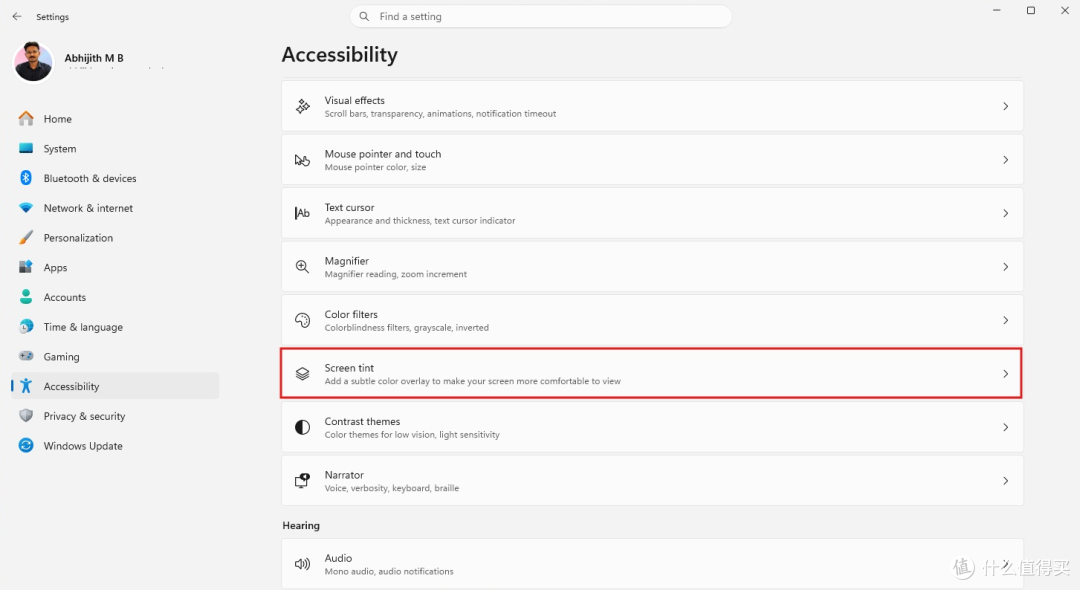This screenshot has width=1080, height=590.
Task: Click the Text cursor Ab icon
Action: click(x=302, y=213)
